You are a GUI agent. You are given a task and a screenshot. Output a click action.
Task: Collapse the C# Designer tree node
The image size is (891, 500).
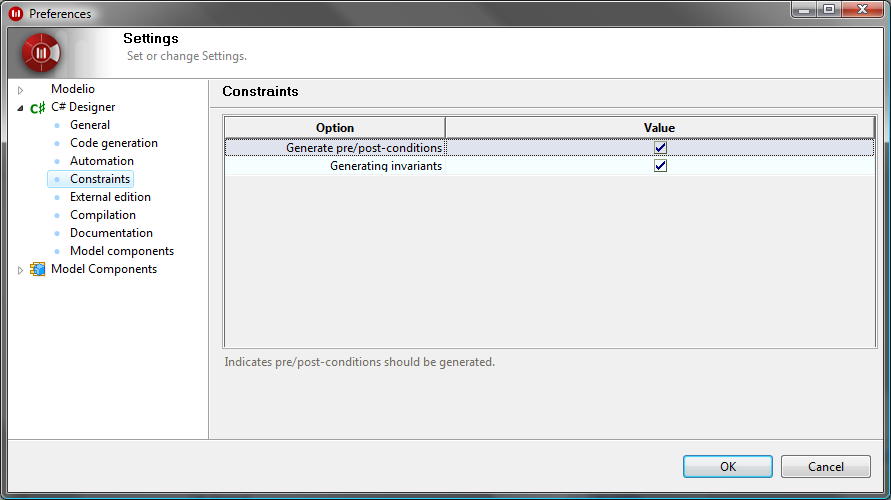click(x=20, y=108)
